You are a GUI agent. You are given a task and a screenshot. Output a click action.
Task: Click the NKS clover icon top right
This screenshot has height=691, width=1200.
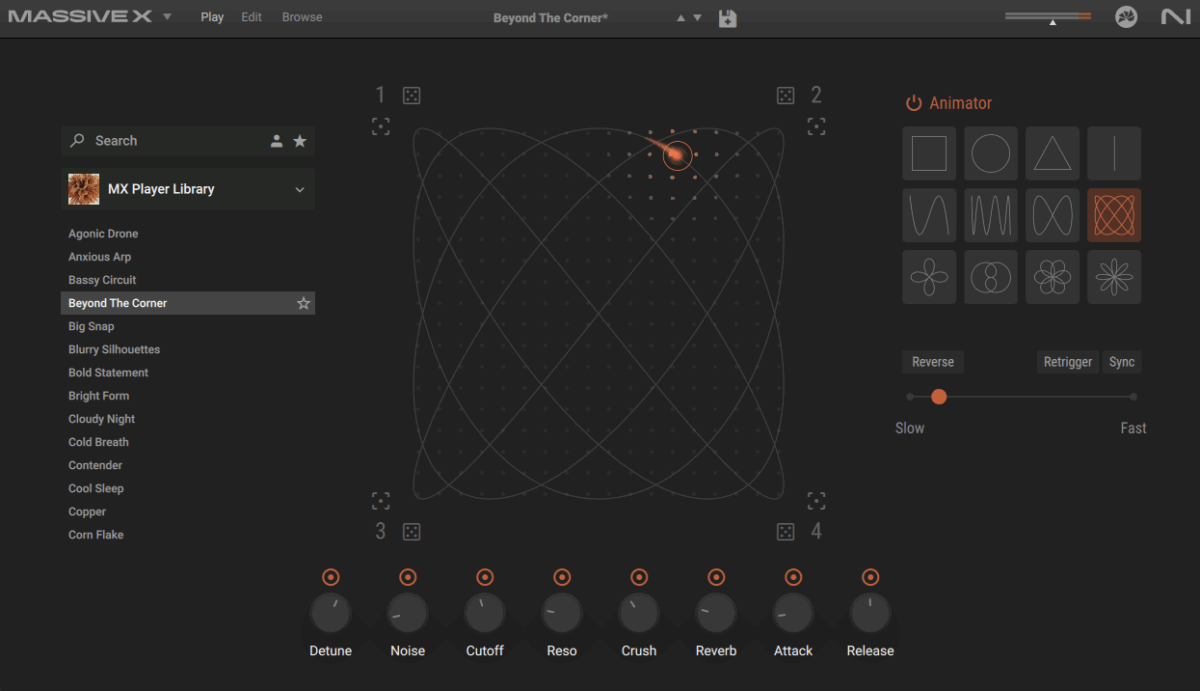pyautogui.click(x=1126, y=17)
